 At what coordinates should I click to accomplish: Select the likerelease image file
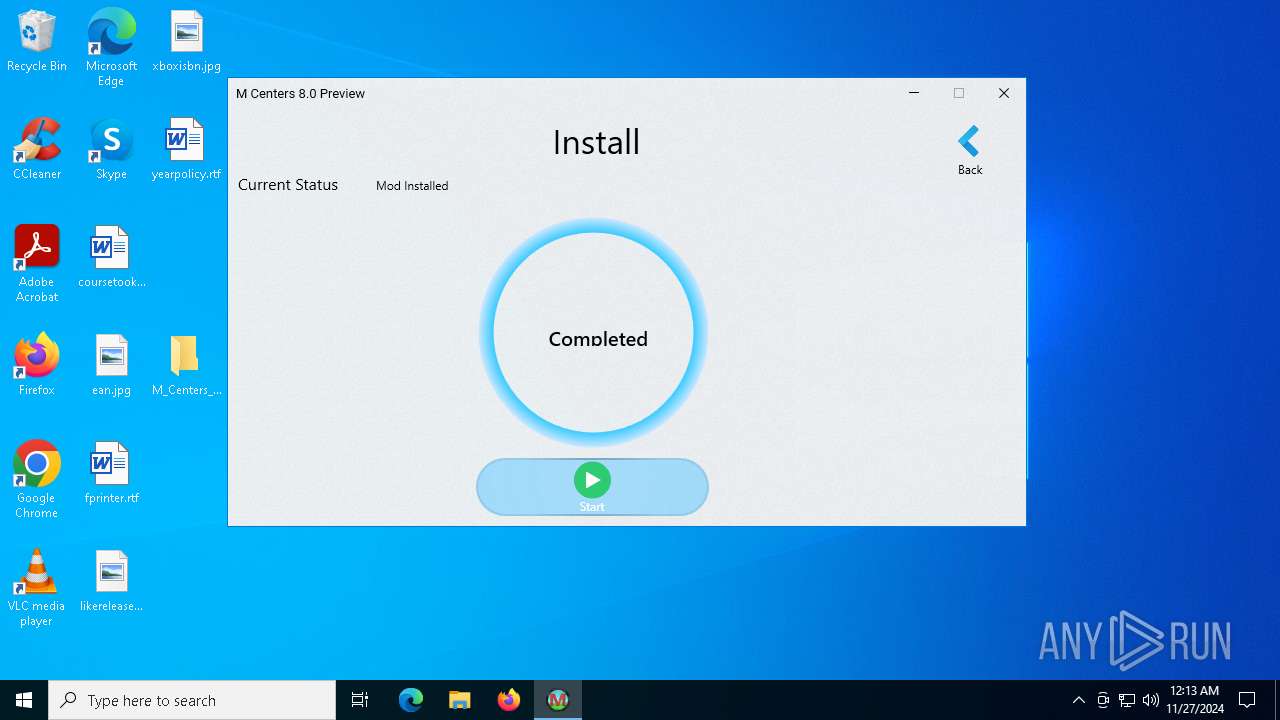[x=111, y=581]
